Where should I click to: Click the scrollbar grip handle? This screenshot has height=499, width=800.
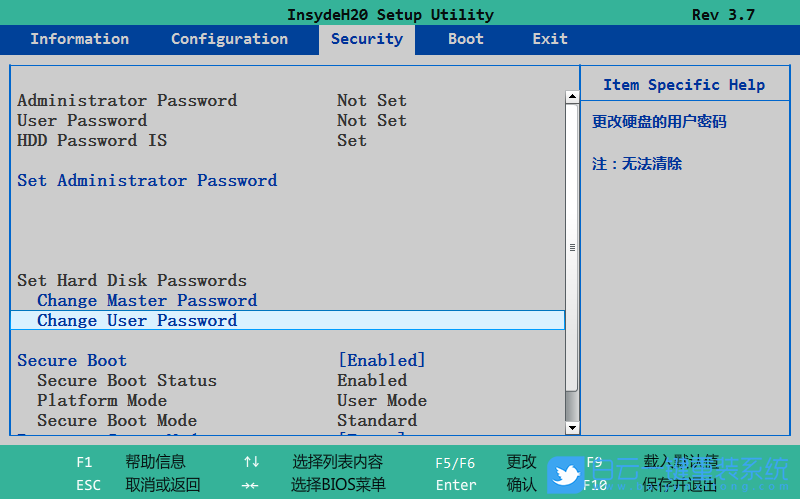572,247
